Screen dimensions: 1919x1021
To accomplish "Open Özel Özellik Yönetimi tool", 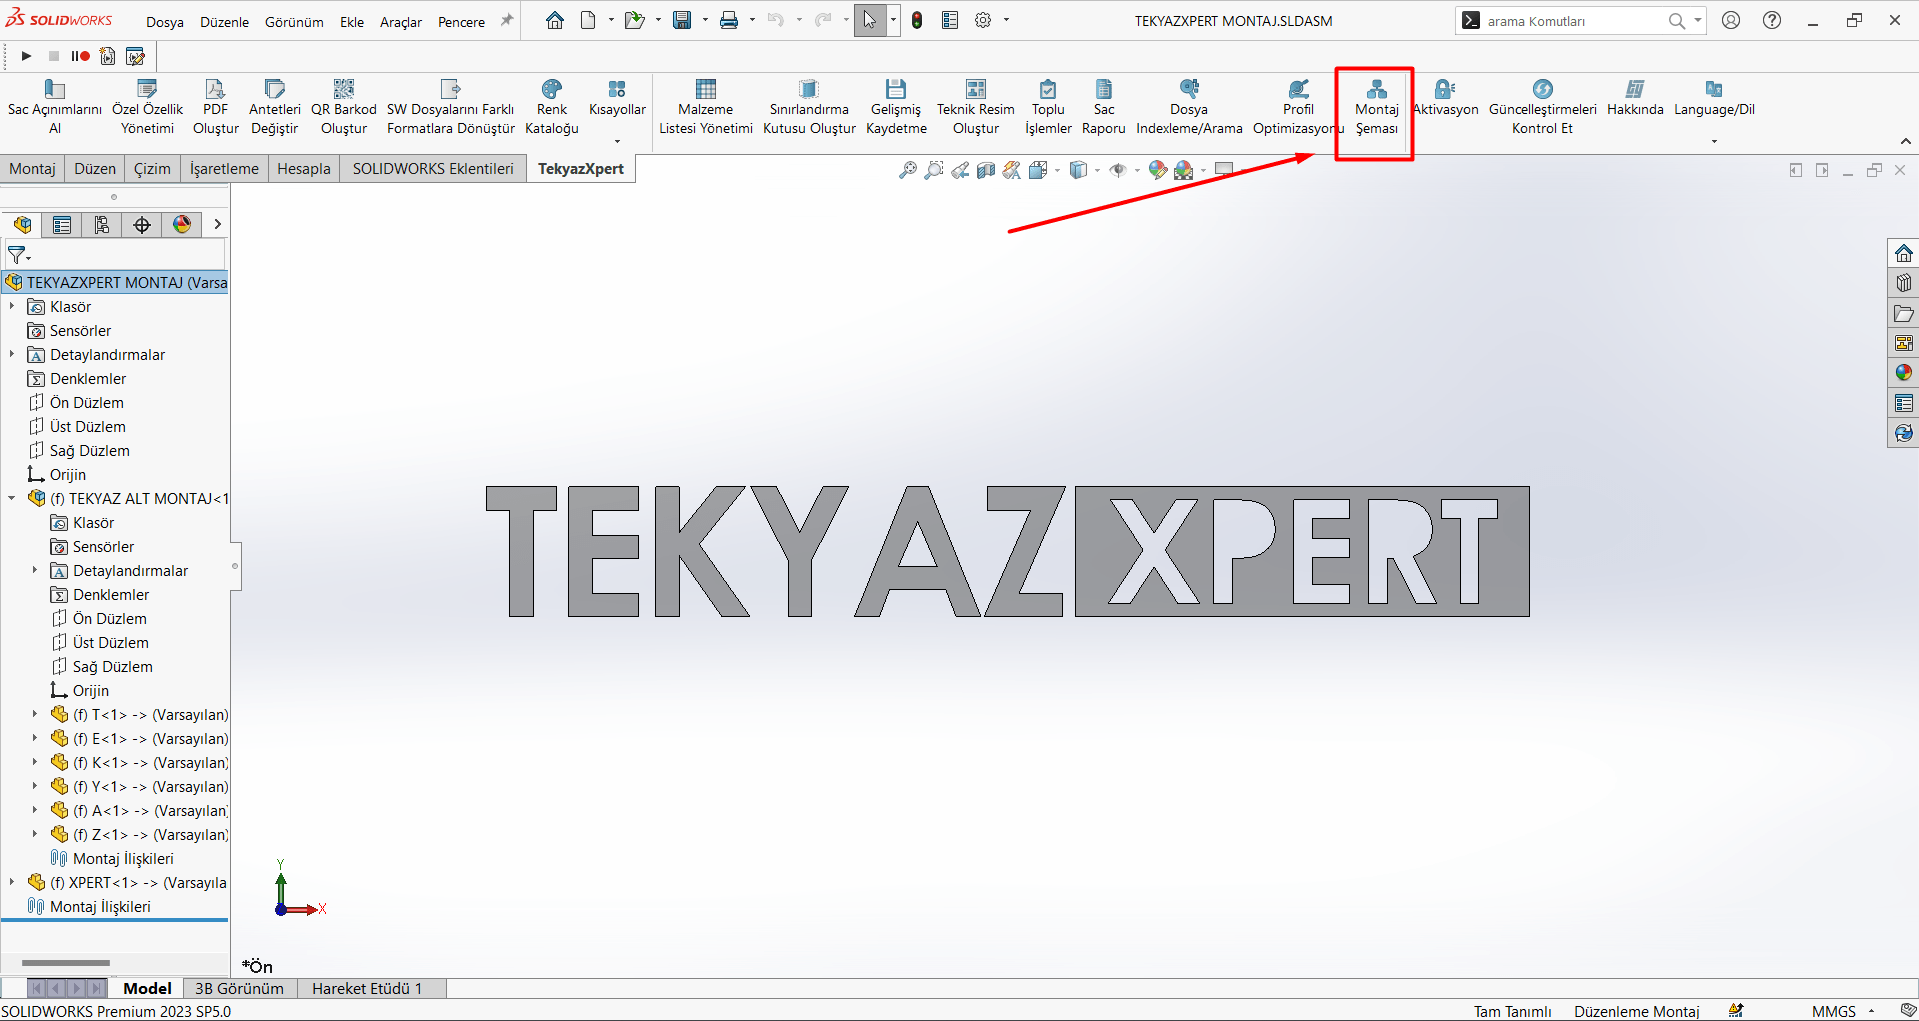I will 147,107.
